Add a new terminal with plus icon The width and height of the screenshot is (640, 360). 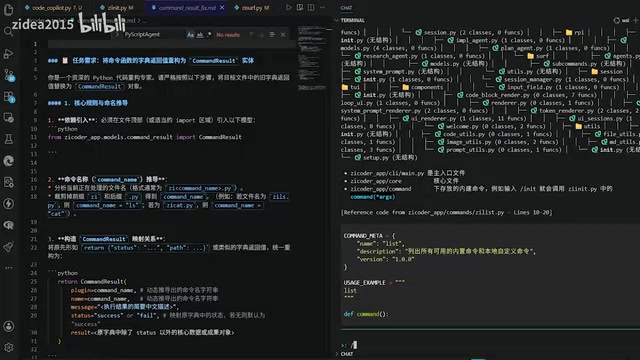tap(635, 20)
